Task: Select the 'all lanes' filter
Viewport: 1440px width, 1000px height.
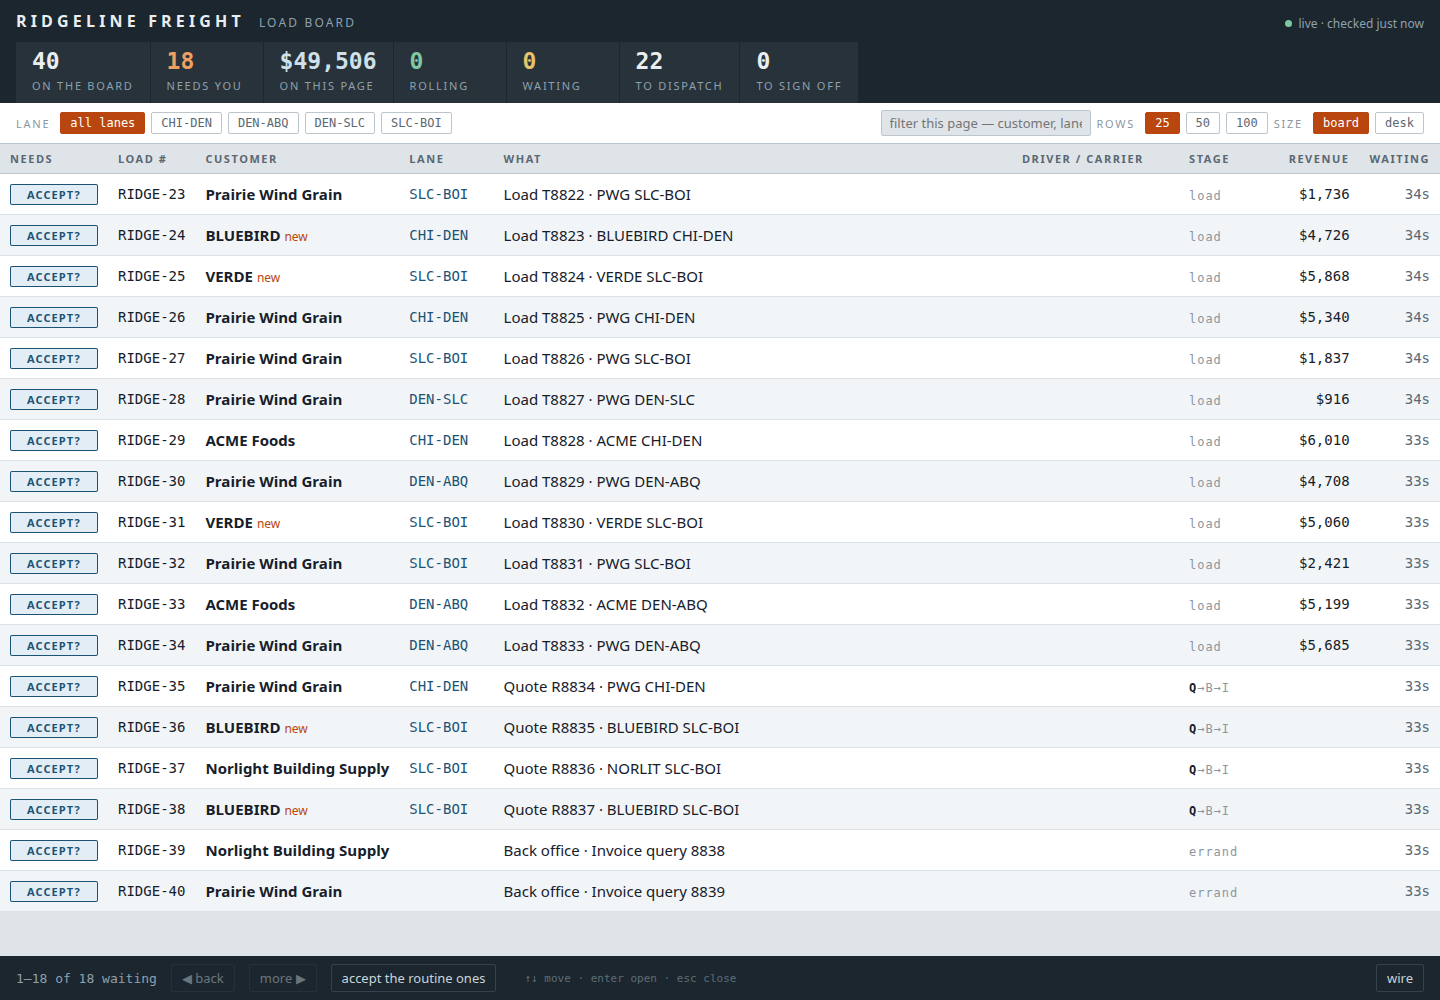Action: tap(102, 123)
